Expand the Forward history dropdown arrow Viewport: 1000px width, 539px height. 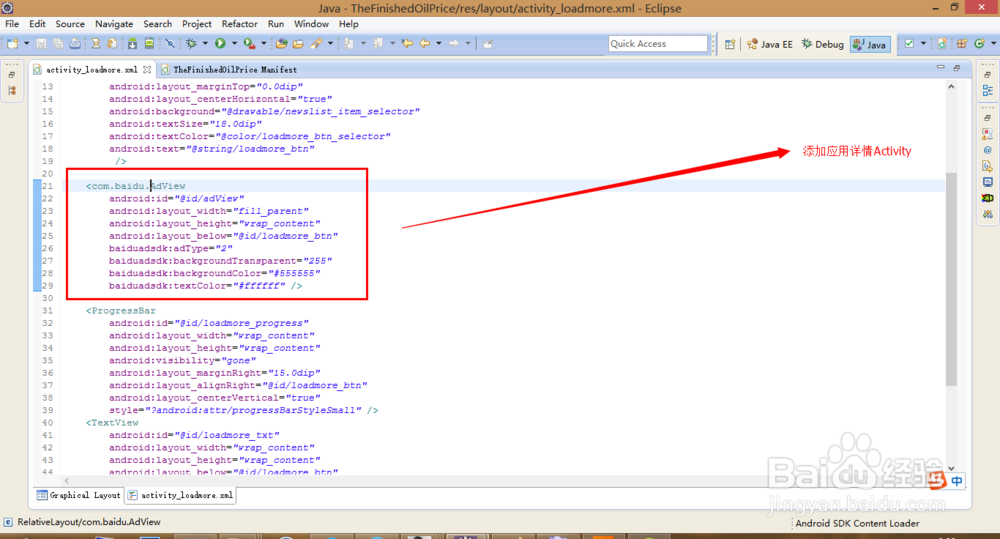coord(468,43)
